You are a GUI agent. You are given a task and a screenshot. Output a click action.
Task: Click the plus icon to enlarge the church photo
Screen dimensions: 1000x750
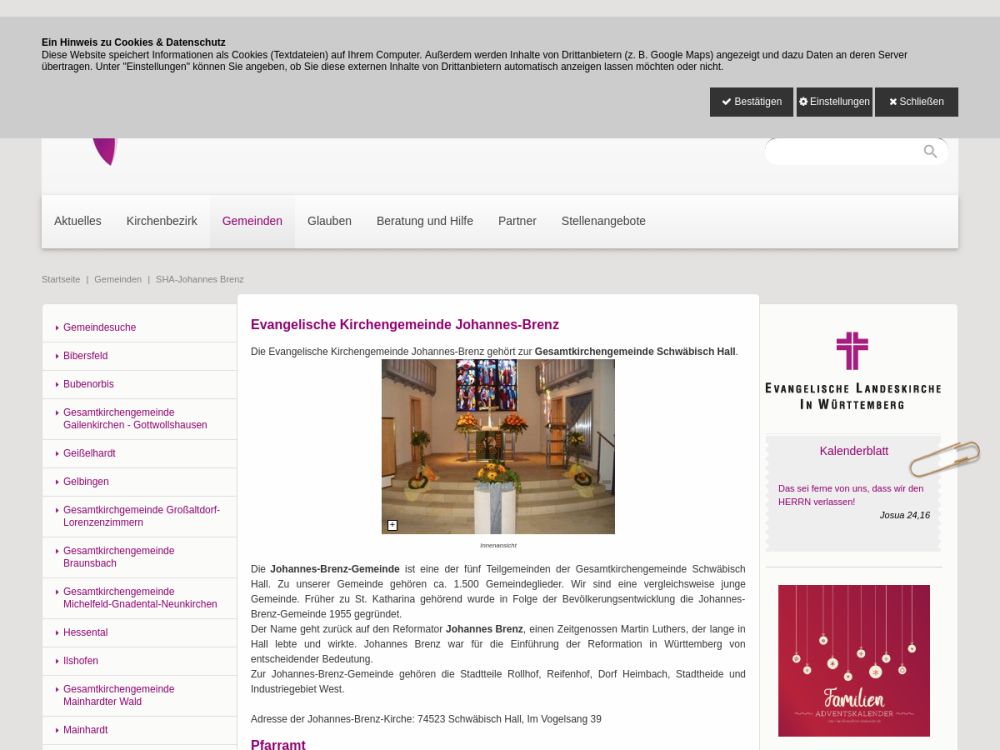pos(392,525)
